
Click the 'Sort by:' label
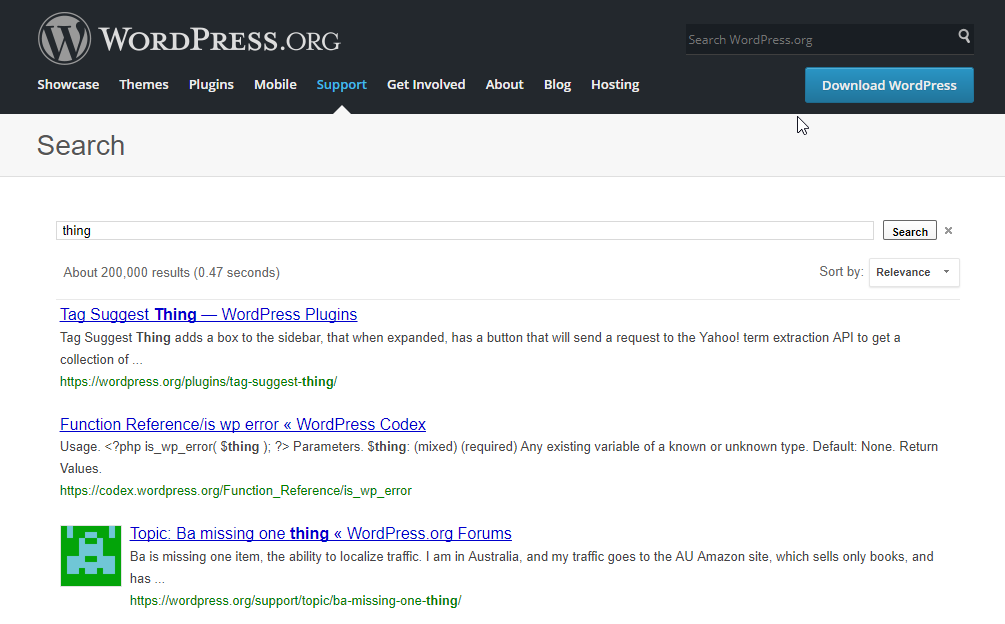[x=841, y=272]
